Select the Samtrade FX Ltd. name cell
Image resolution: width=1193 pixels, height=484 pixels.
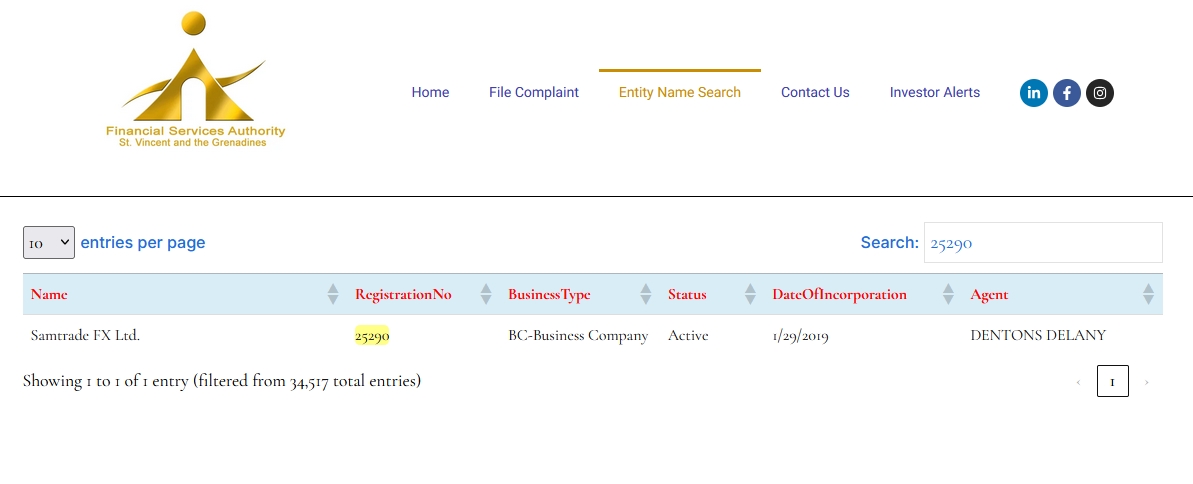(x=85, y=336)
